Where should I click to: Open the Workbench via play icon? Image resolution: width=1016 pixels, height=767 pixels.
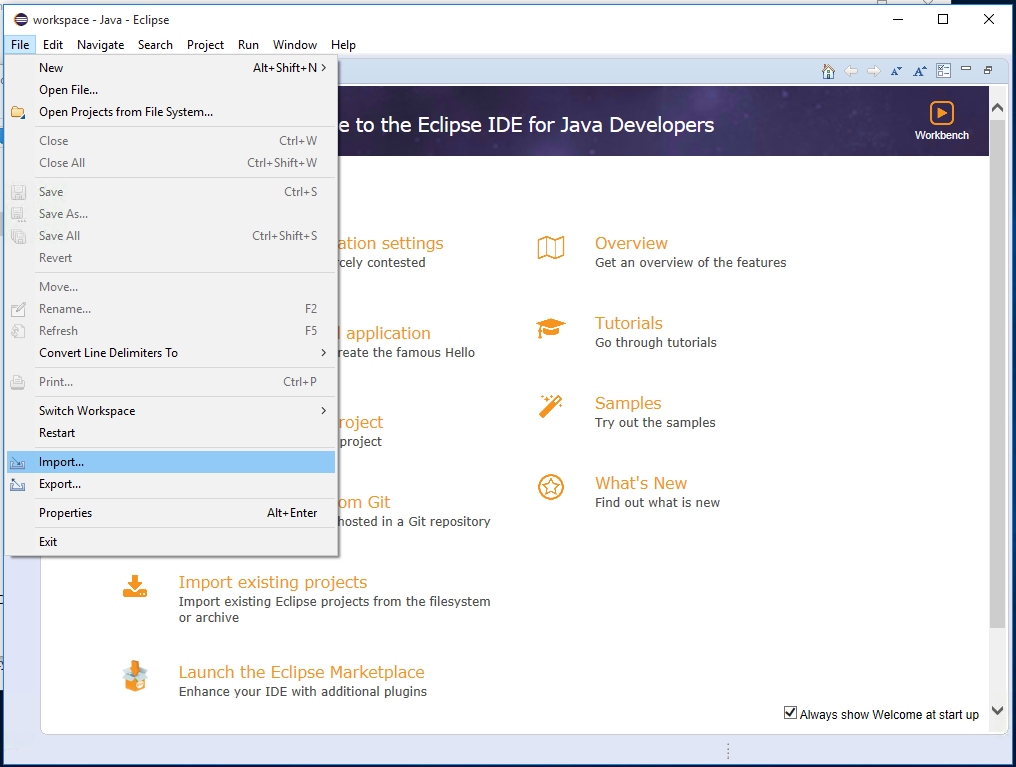click(941, 113)
